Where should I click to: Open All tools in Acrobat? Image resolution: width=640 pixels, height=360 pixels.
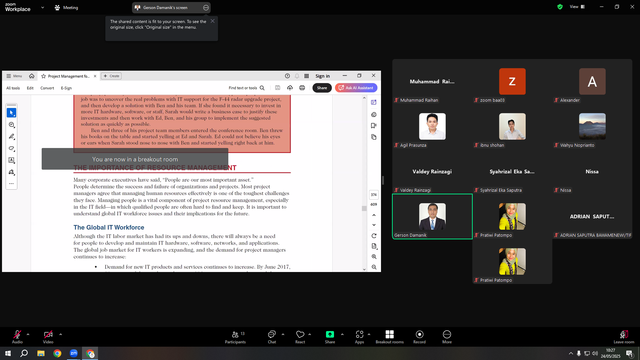[x=13, y=88]
